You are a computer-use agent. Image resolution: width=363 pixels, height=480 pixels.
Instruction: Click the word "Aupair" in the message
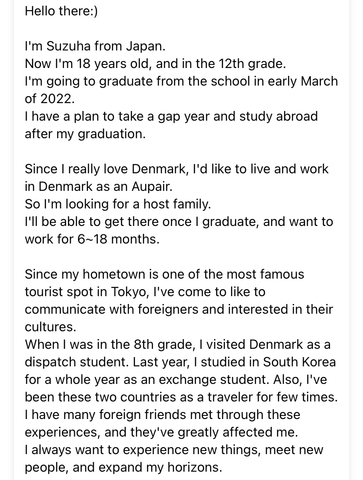point(150,186)
